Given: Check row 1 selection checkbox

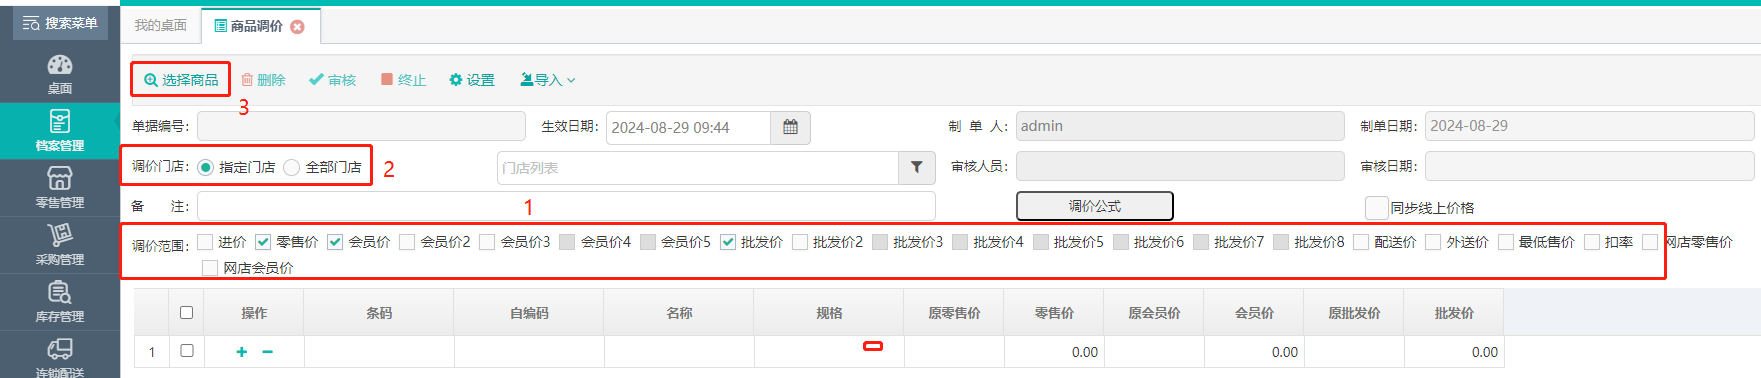Looking at the screenshot, I should (x=186, y=350).
